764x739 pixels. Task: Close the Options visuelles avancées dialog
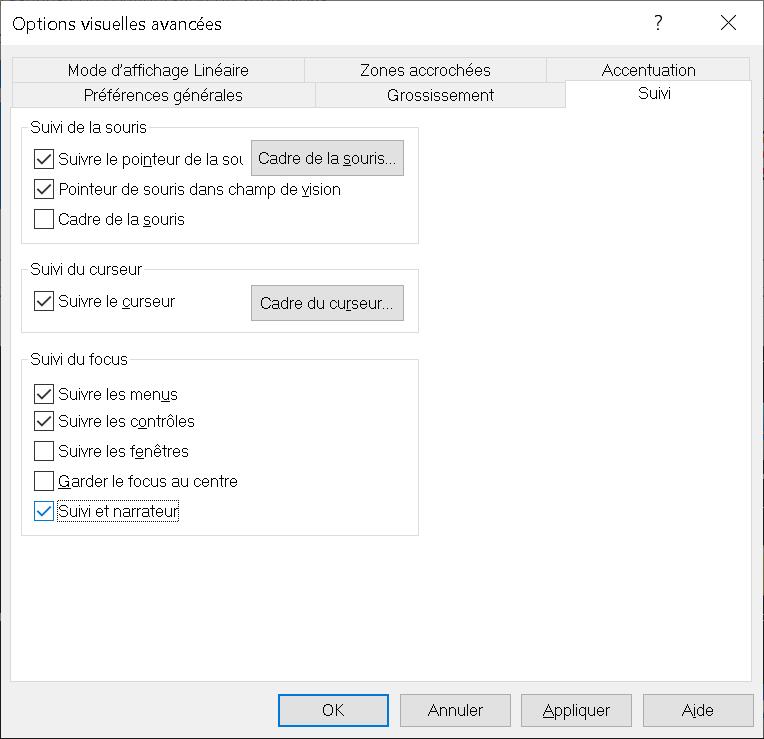point(728,23)
